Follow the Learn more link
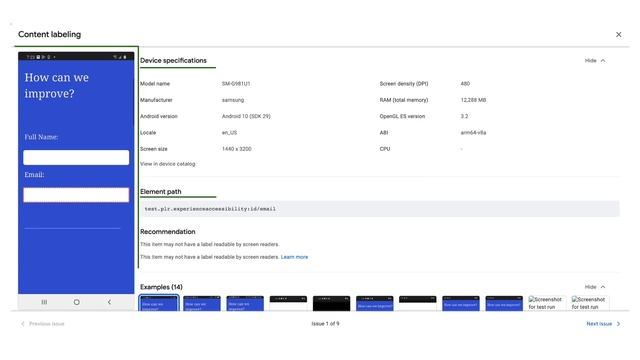Viewport: 640px width, 360px height. (294, 257)
